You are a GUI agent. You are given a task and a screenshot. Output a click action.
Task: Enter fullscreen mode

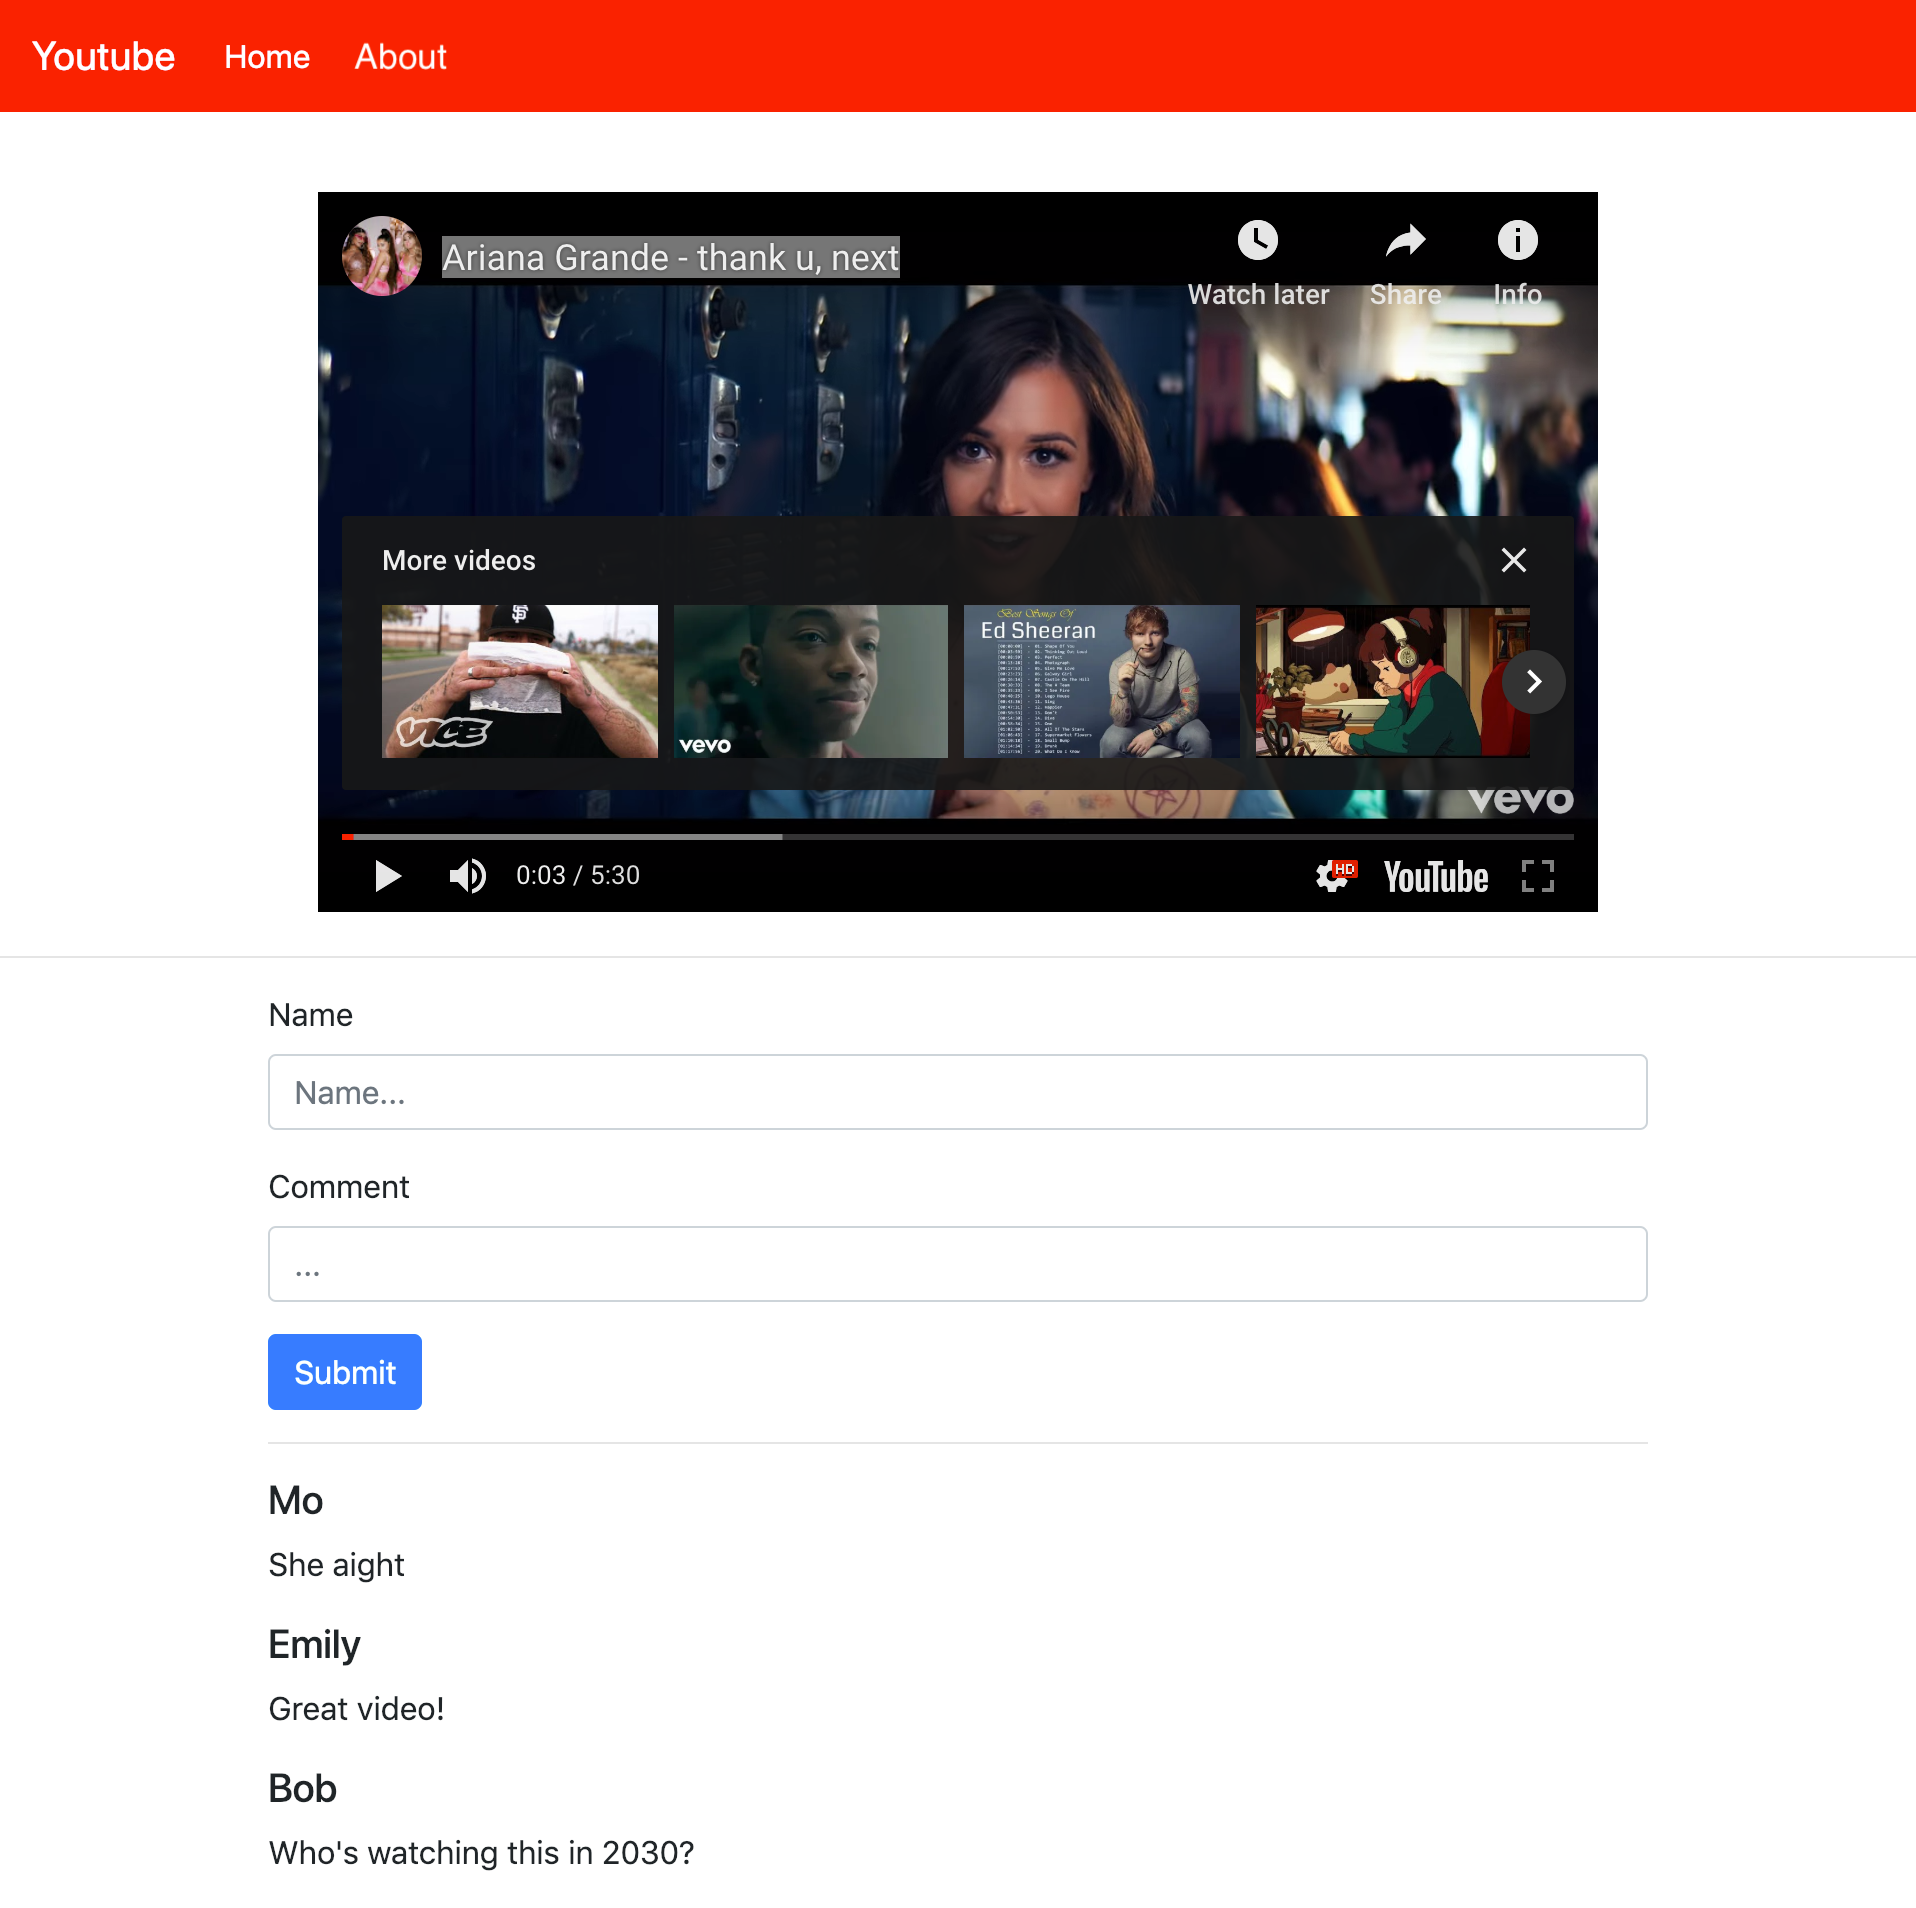click(1537, 876)
